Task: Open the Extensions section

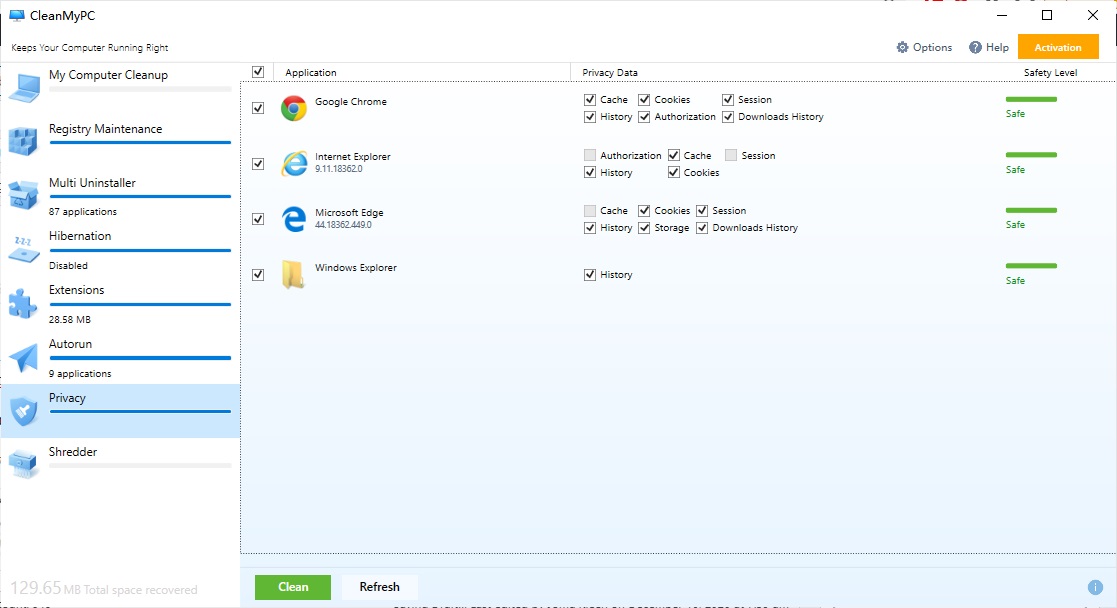Action: pyautogui.click(x=76, y=290)
